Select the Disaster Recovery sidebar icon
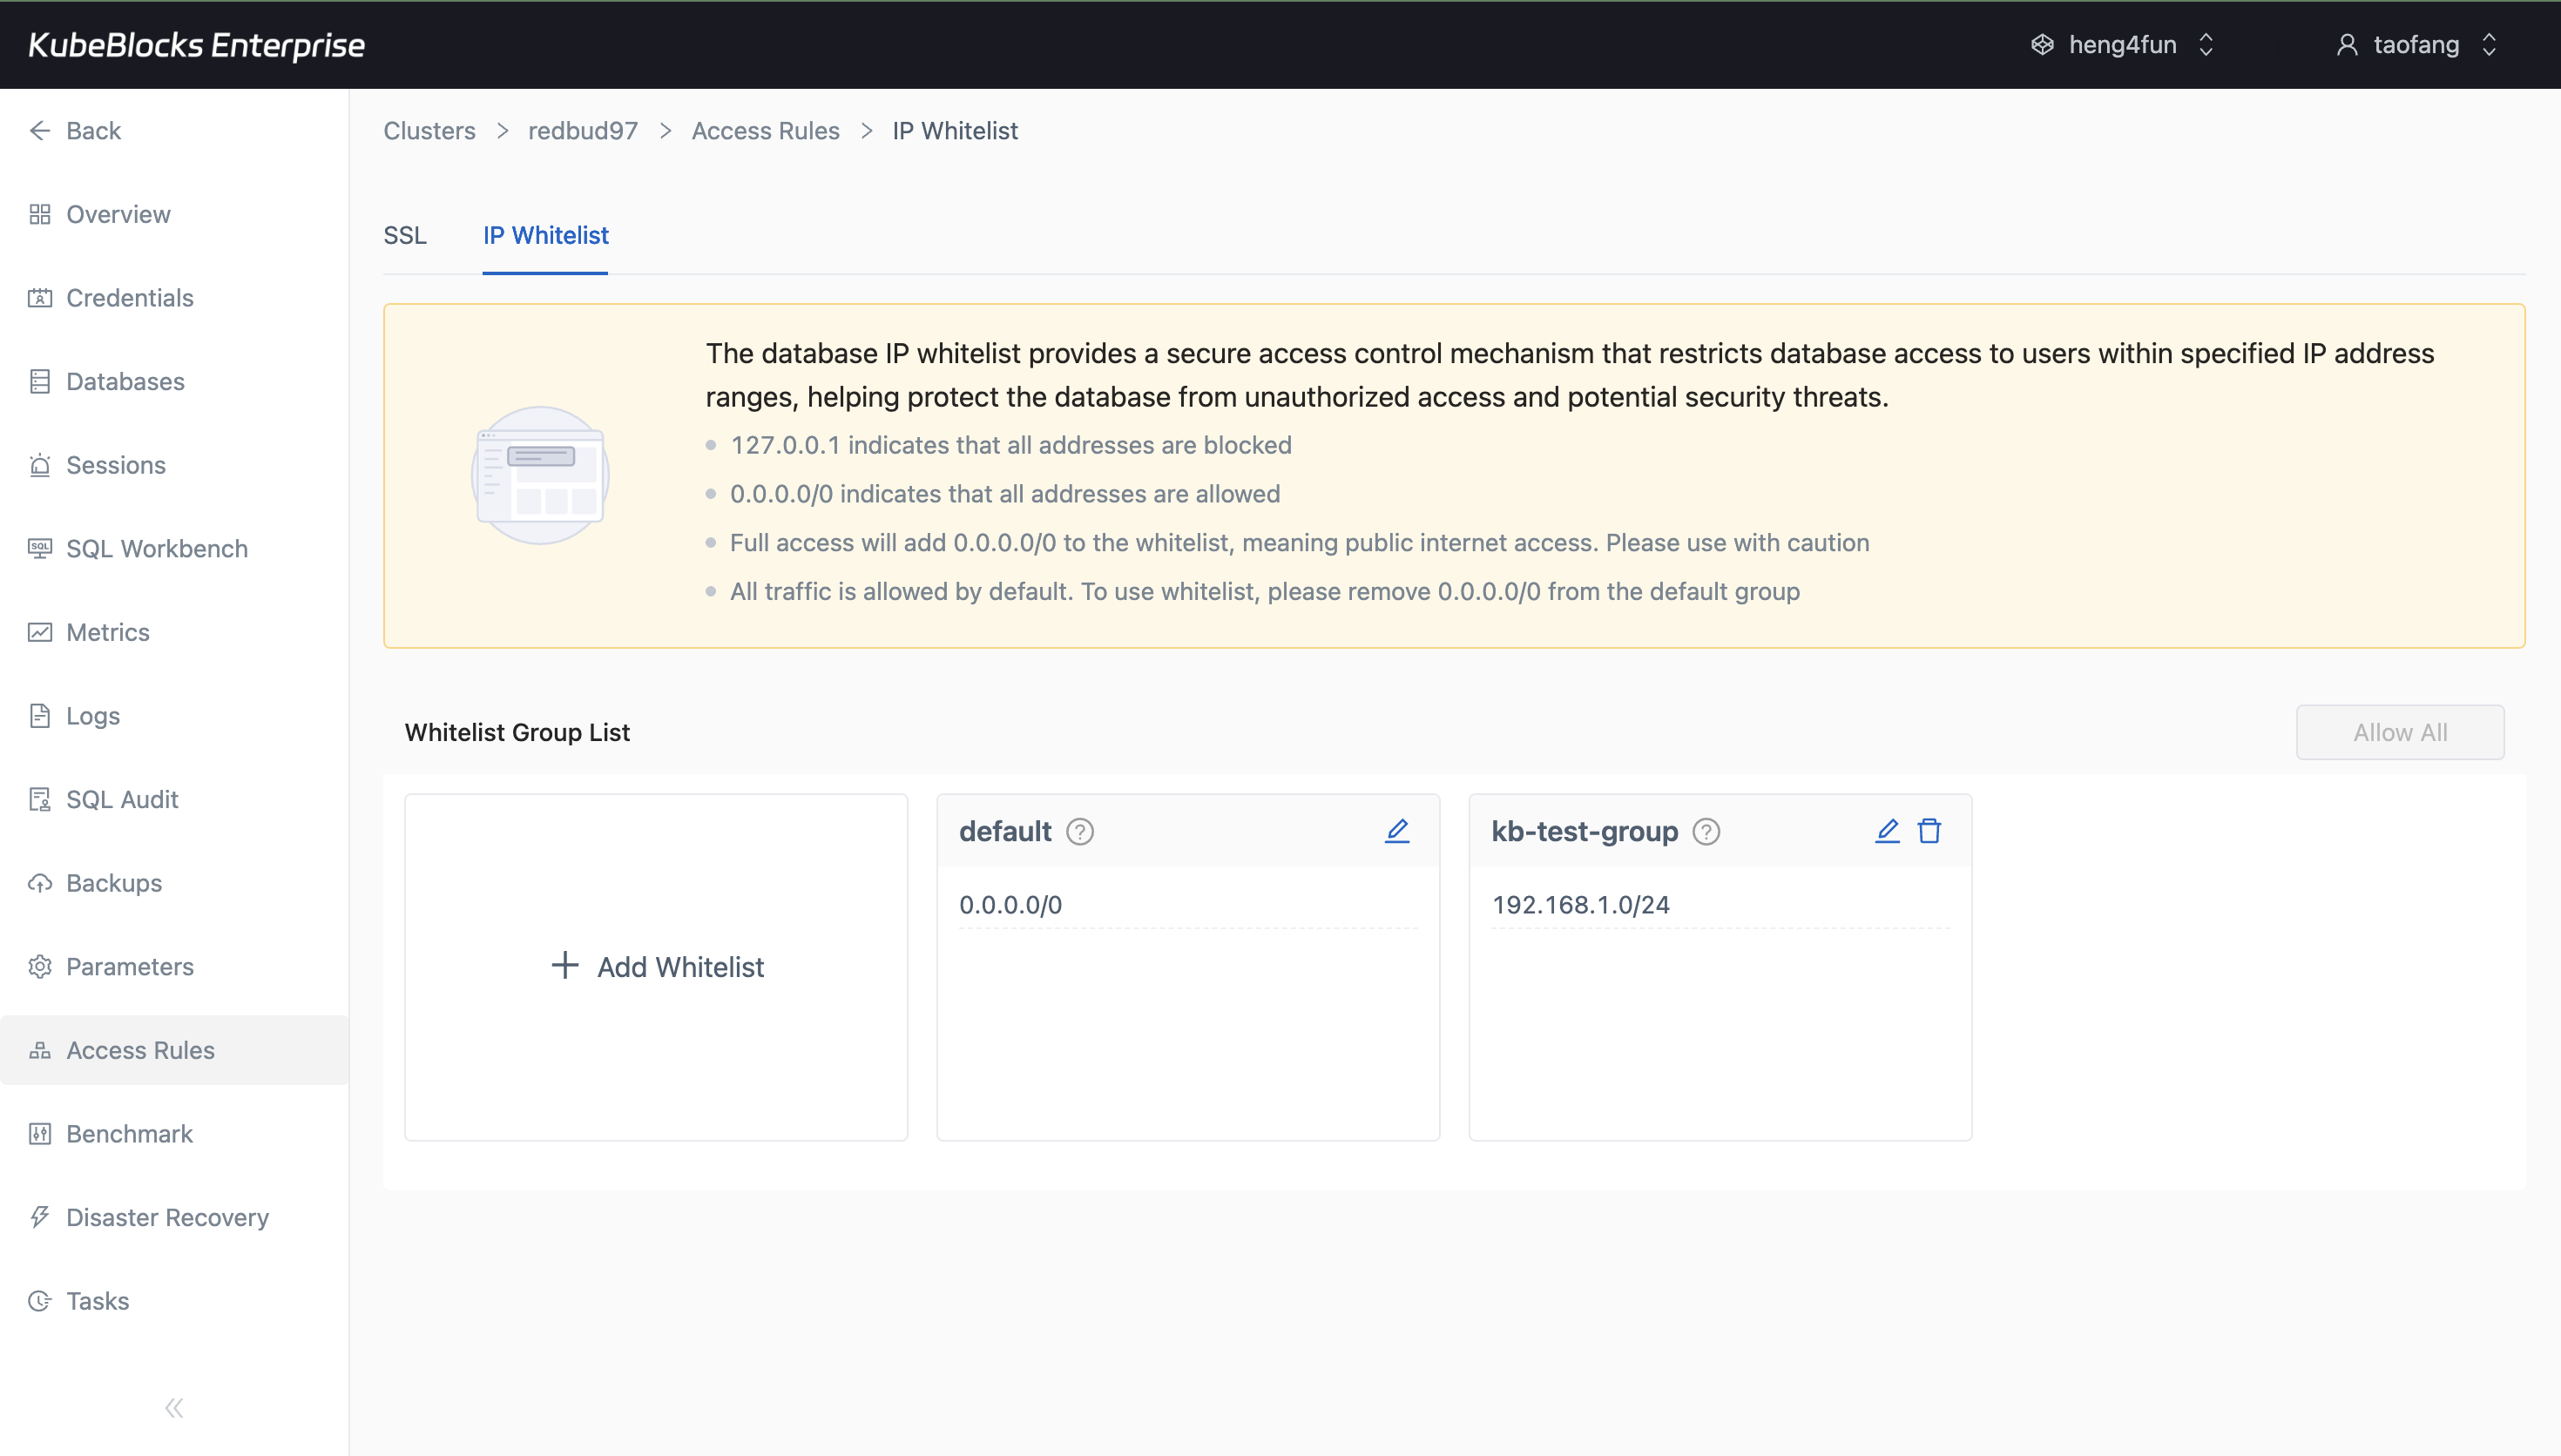 coord(167,1217)
